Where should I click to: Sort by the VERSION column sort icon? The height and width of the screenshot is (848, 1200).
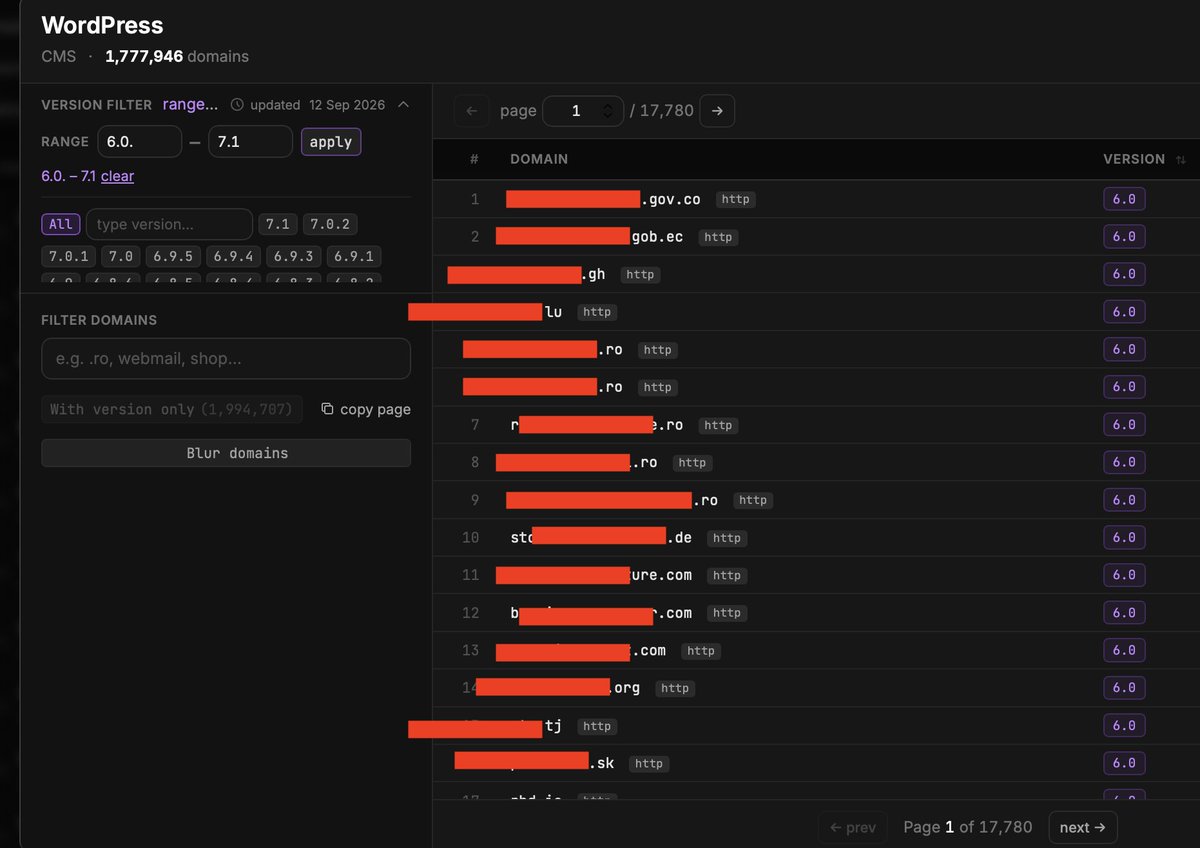(x=1181, y=160)
